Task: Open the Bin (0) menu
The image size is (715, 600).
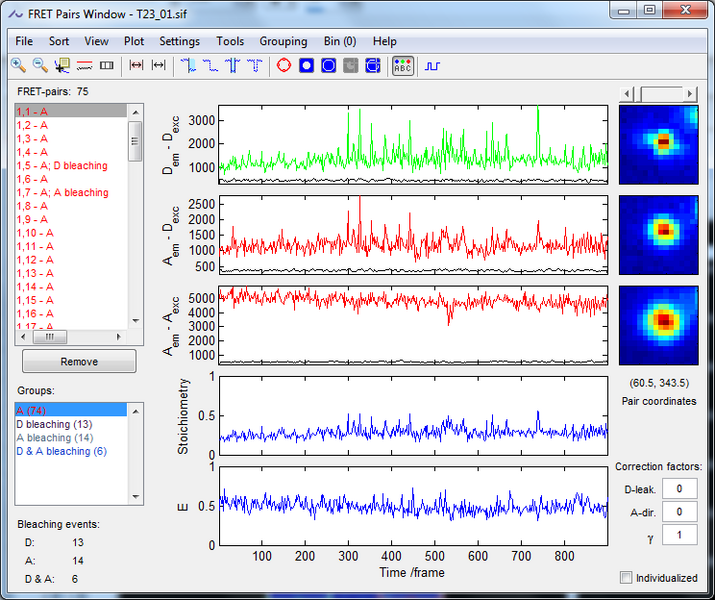Action: 339,41
